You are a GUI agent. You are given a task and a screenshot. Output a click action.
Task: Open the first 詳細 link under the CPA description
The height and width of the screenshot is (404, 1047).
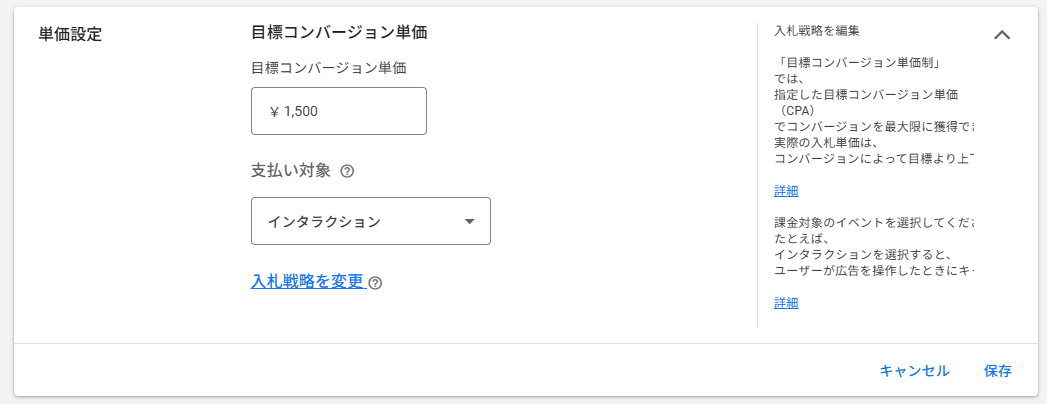coord(786,191)
